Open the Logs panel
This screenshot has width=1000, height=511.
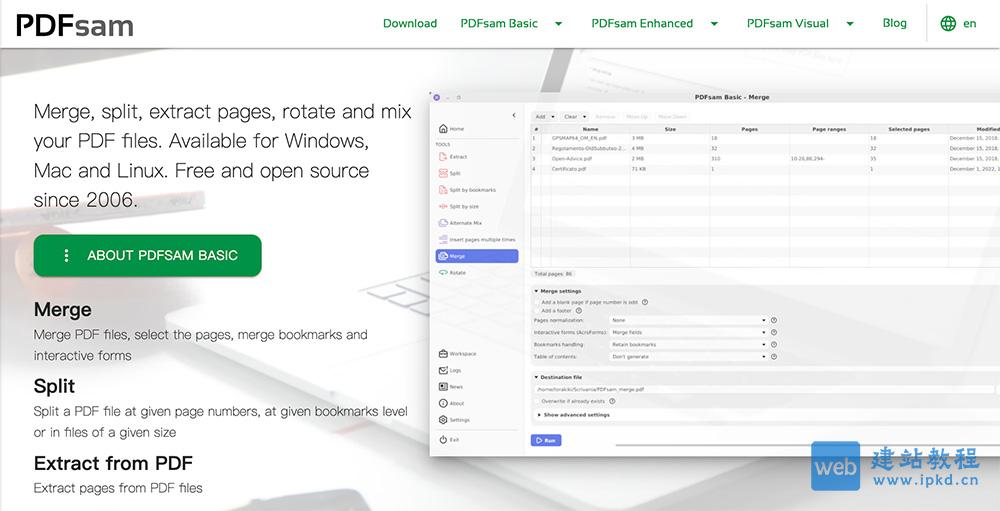(455, 370)
